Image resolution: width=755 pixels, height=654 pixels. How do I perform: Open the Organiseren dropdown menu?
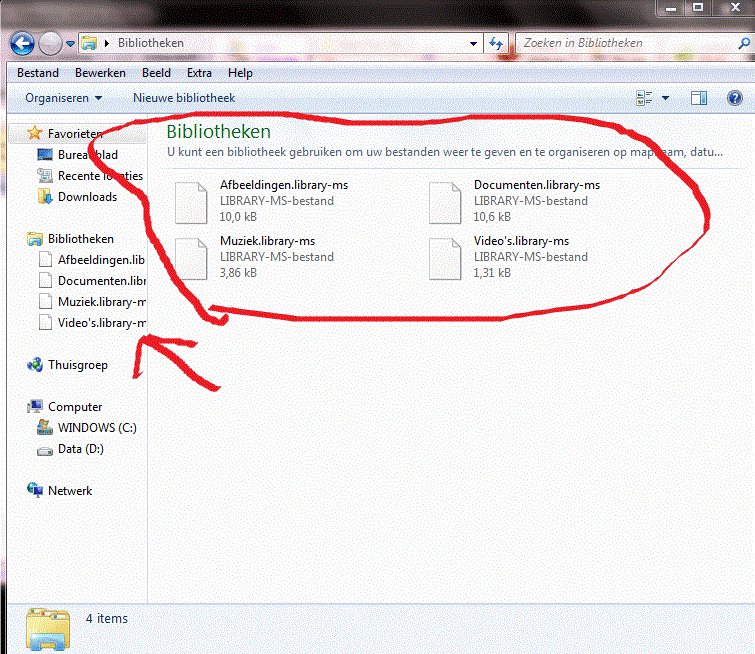coord(64,98)
